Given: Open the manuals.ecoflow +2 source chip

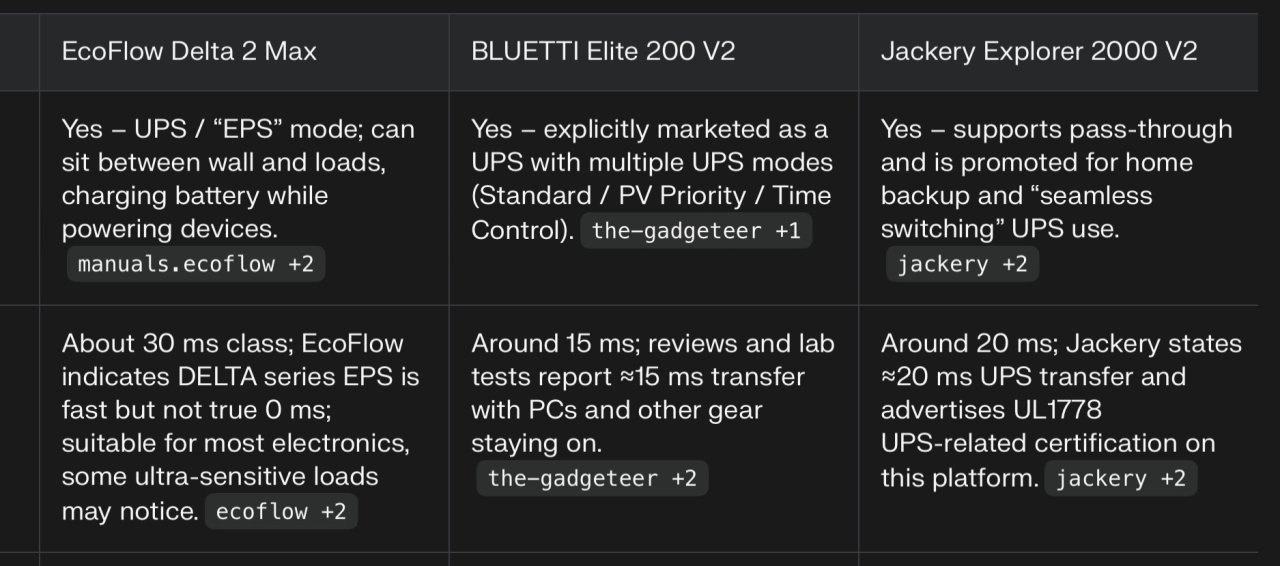Looking at the screenshot, I should tap(195, 265).
